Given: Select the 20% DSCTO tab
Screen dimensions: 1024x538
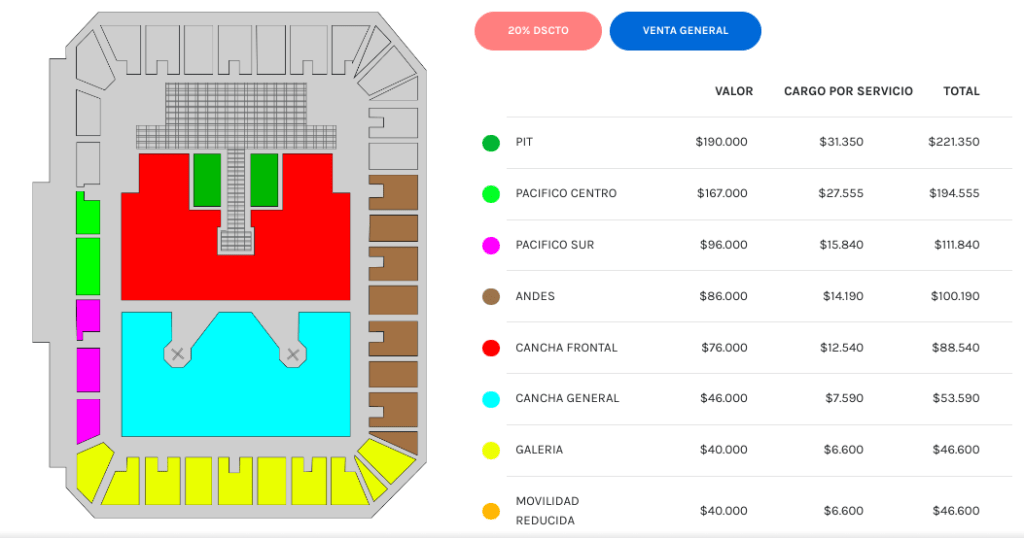Looking at the screenshot, I should point(538,31).
